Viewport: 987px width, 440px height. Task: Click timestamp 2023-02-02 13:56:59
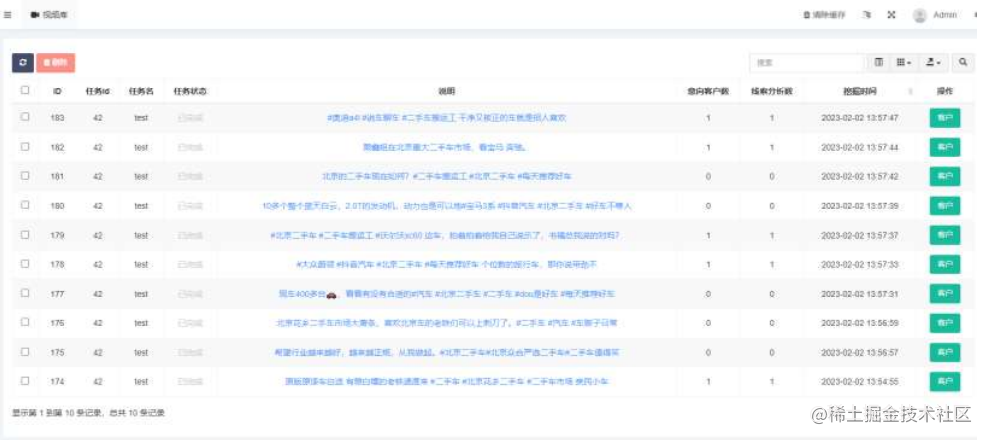pyautogui.click(x=859, y=323)
